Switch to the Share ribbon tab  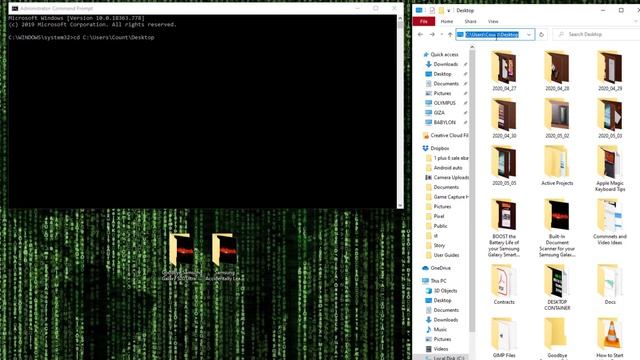point(470,21)
